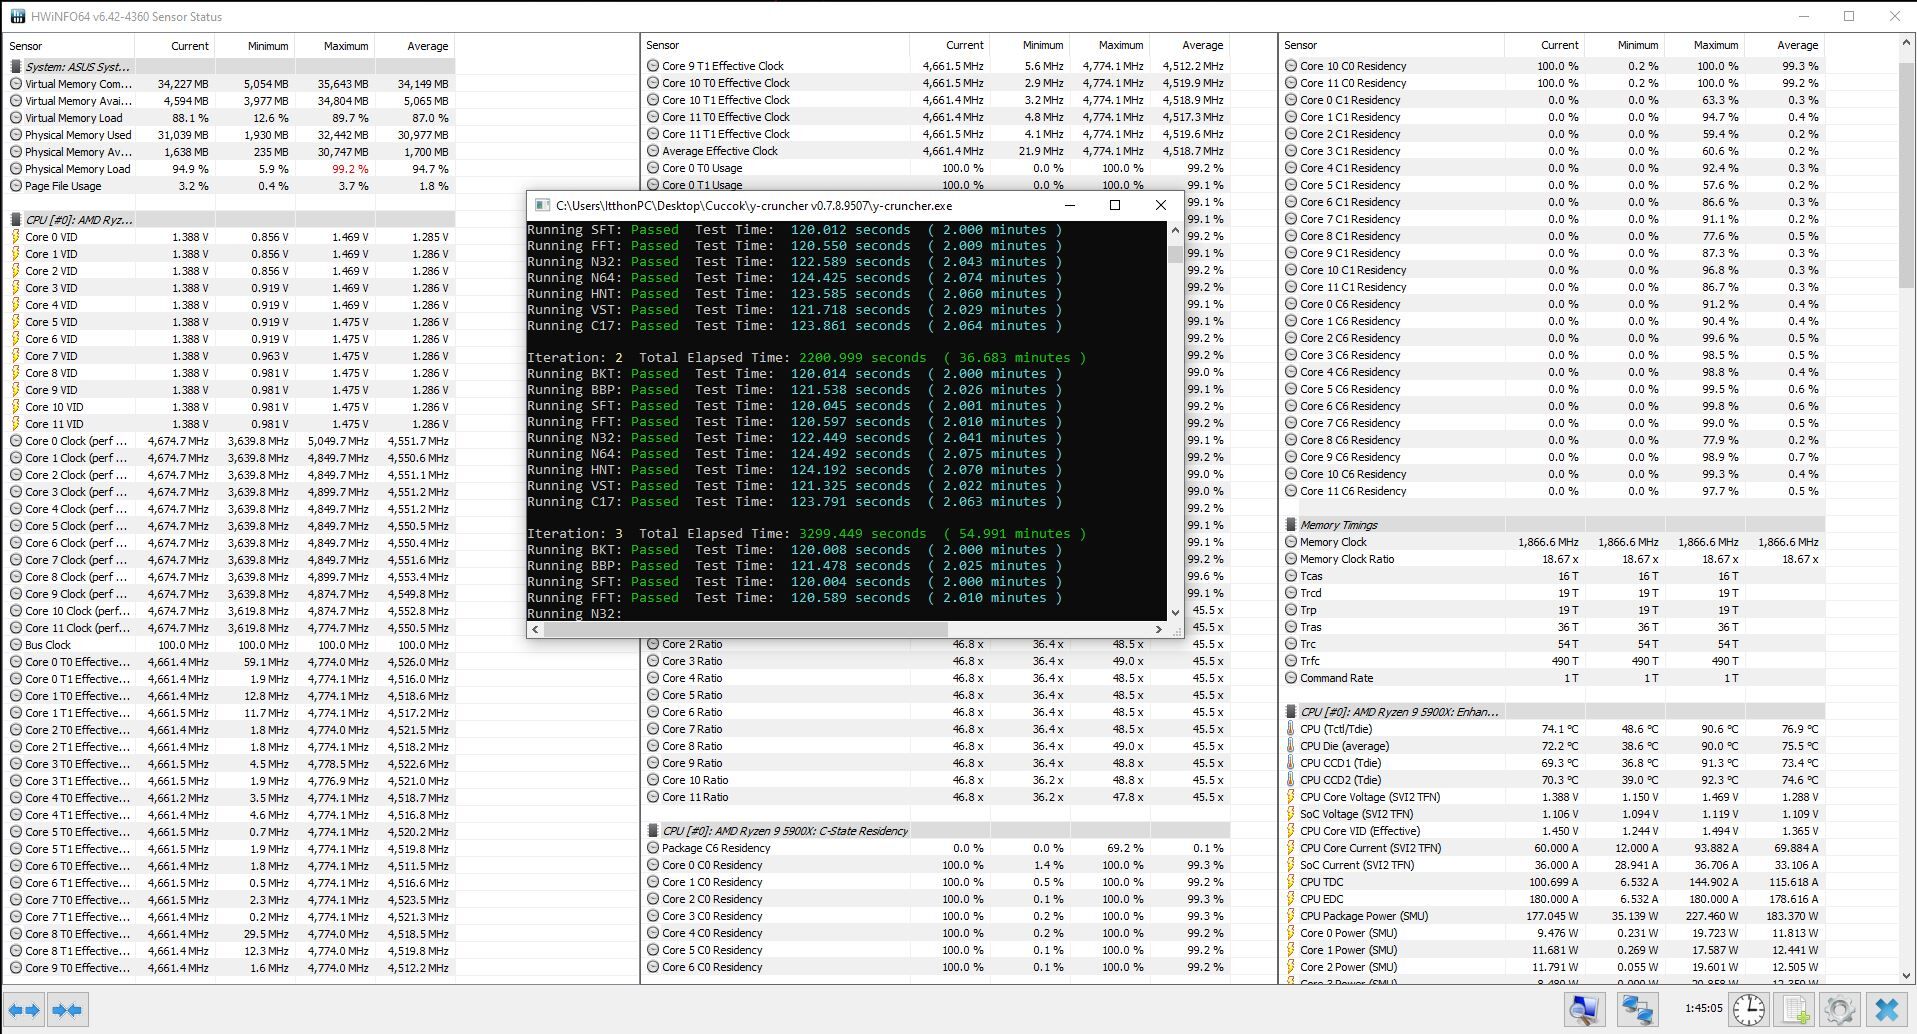Click the Memory Timings group header icon
Image resolution: width=1917 pixels, height=1034 pixels.
[x=1291, y=525]
